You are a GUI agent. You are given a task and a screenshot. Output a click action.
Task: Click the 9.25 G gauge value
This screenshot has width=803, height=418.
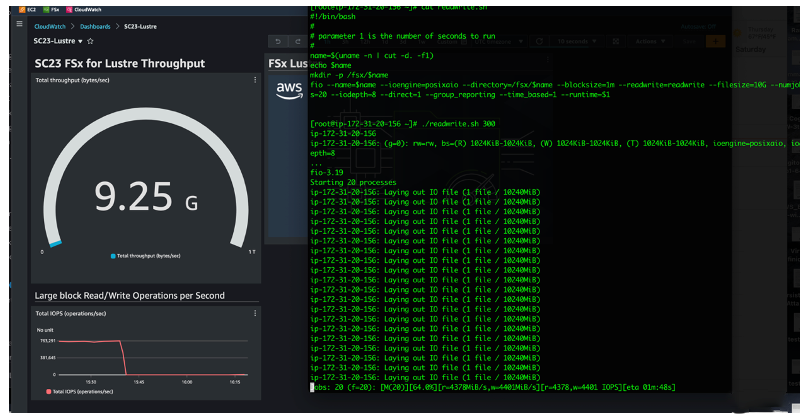[146, 197]
